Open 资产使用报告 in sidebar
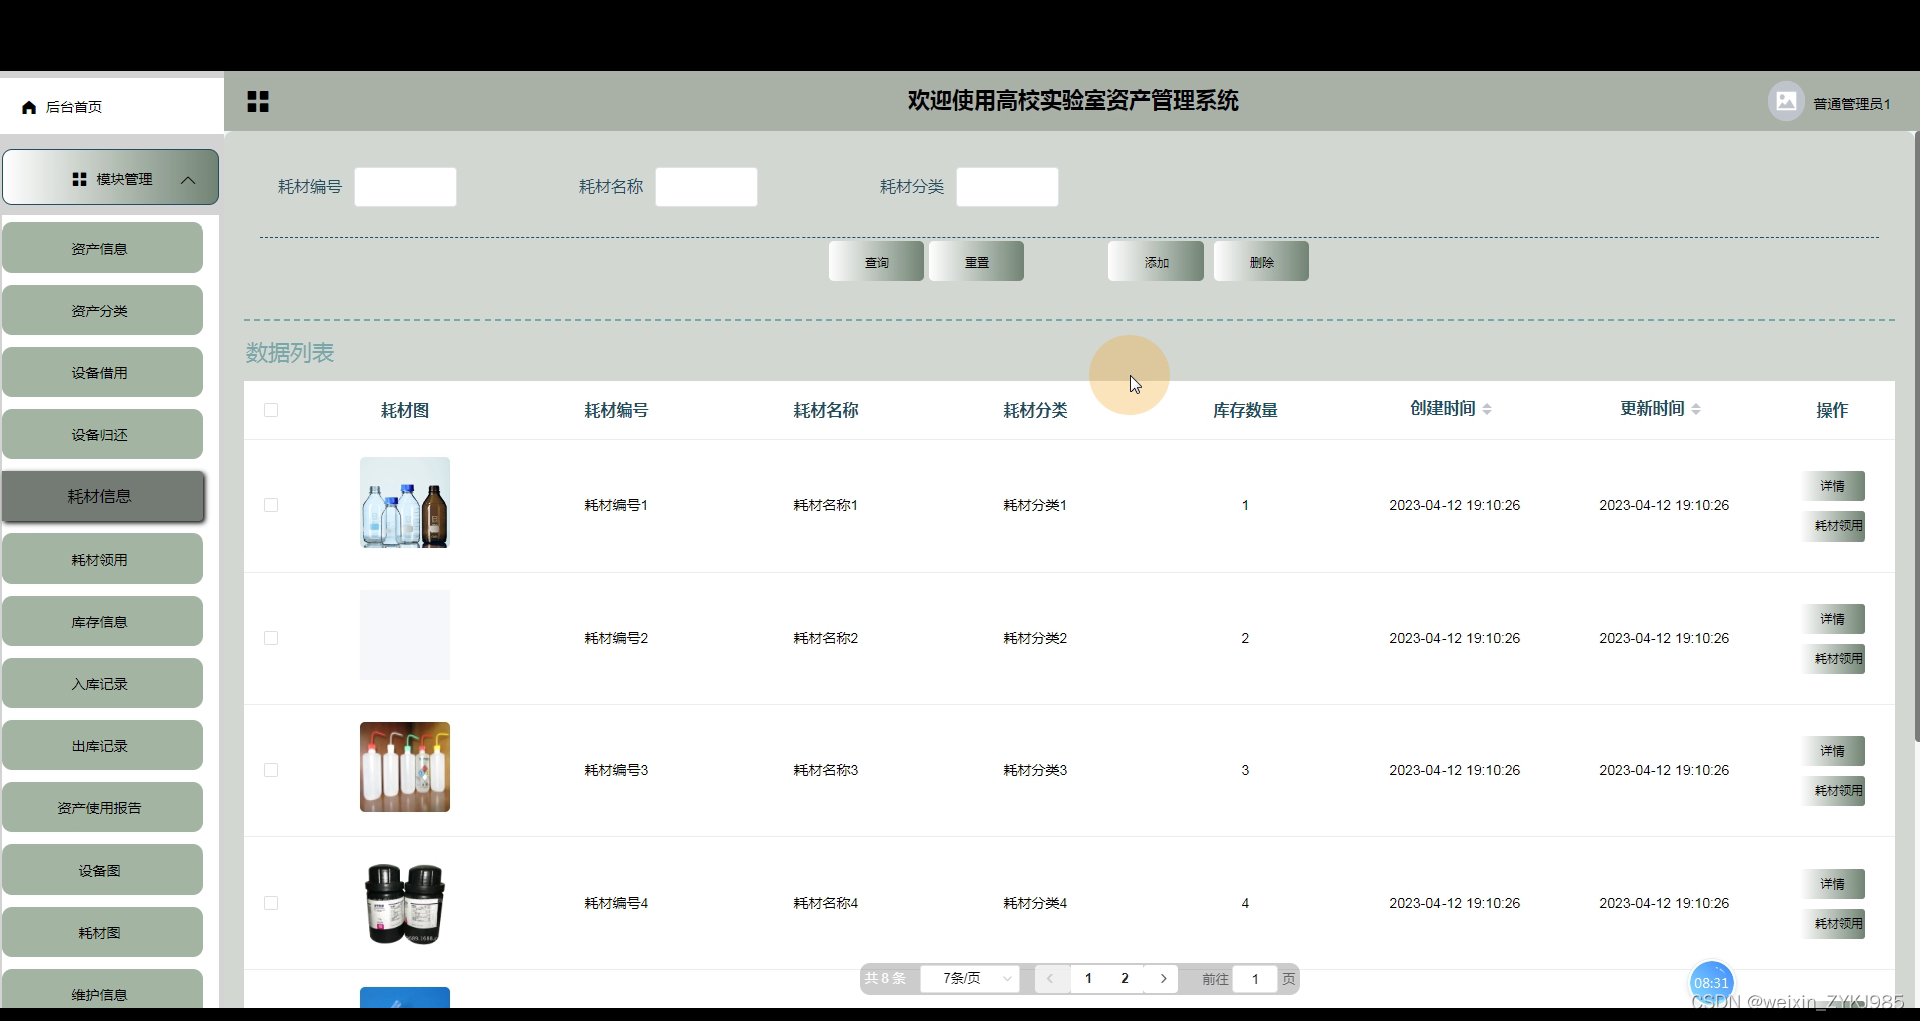 102,807
